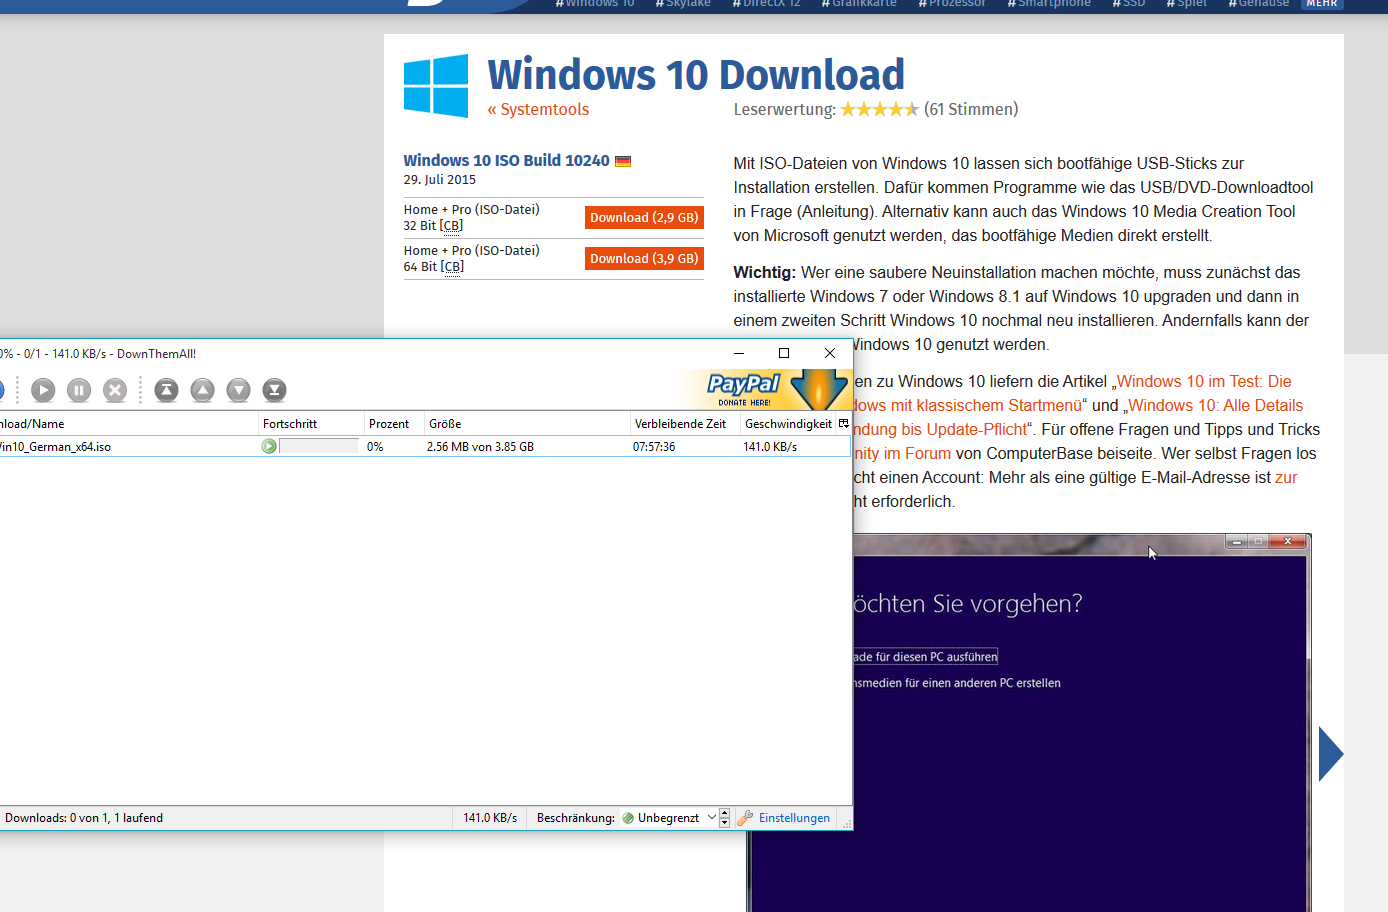Click the blue next-slide arrow on the page
The image size is (1388, 912).
coord(1331,754)
